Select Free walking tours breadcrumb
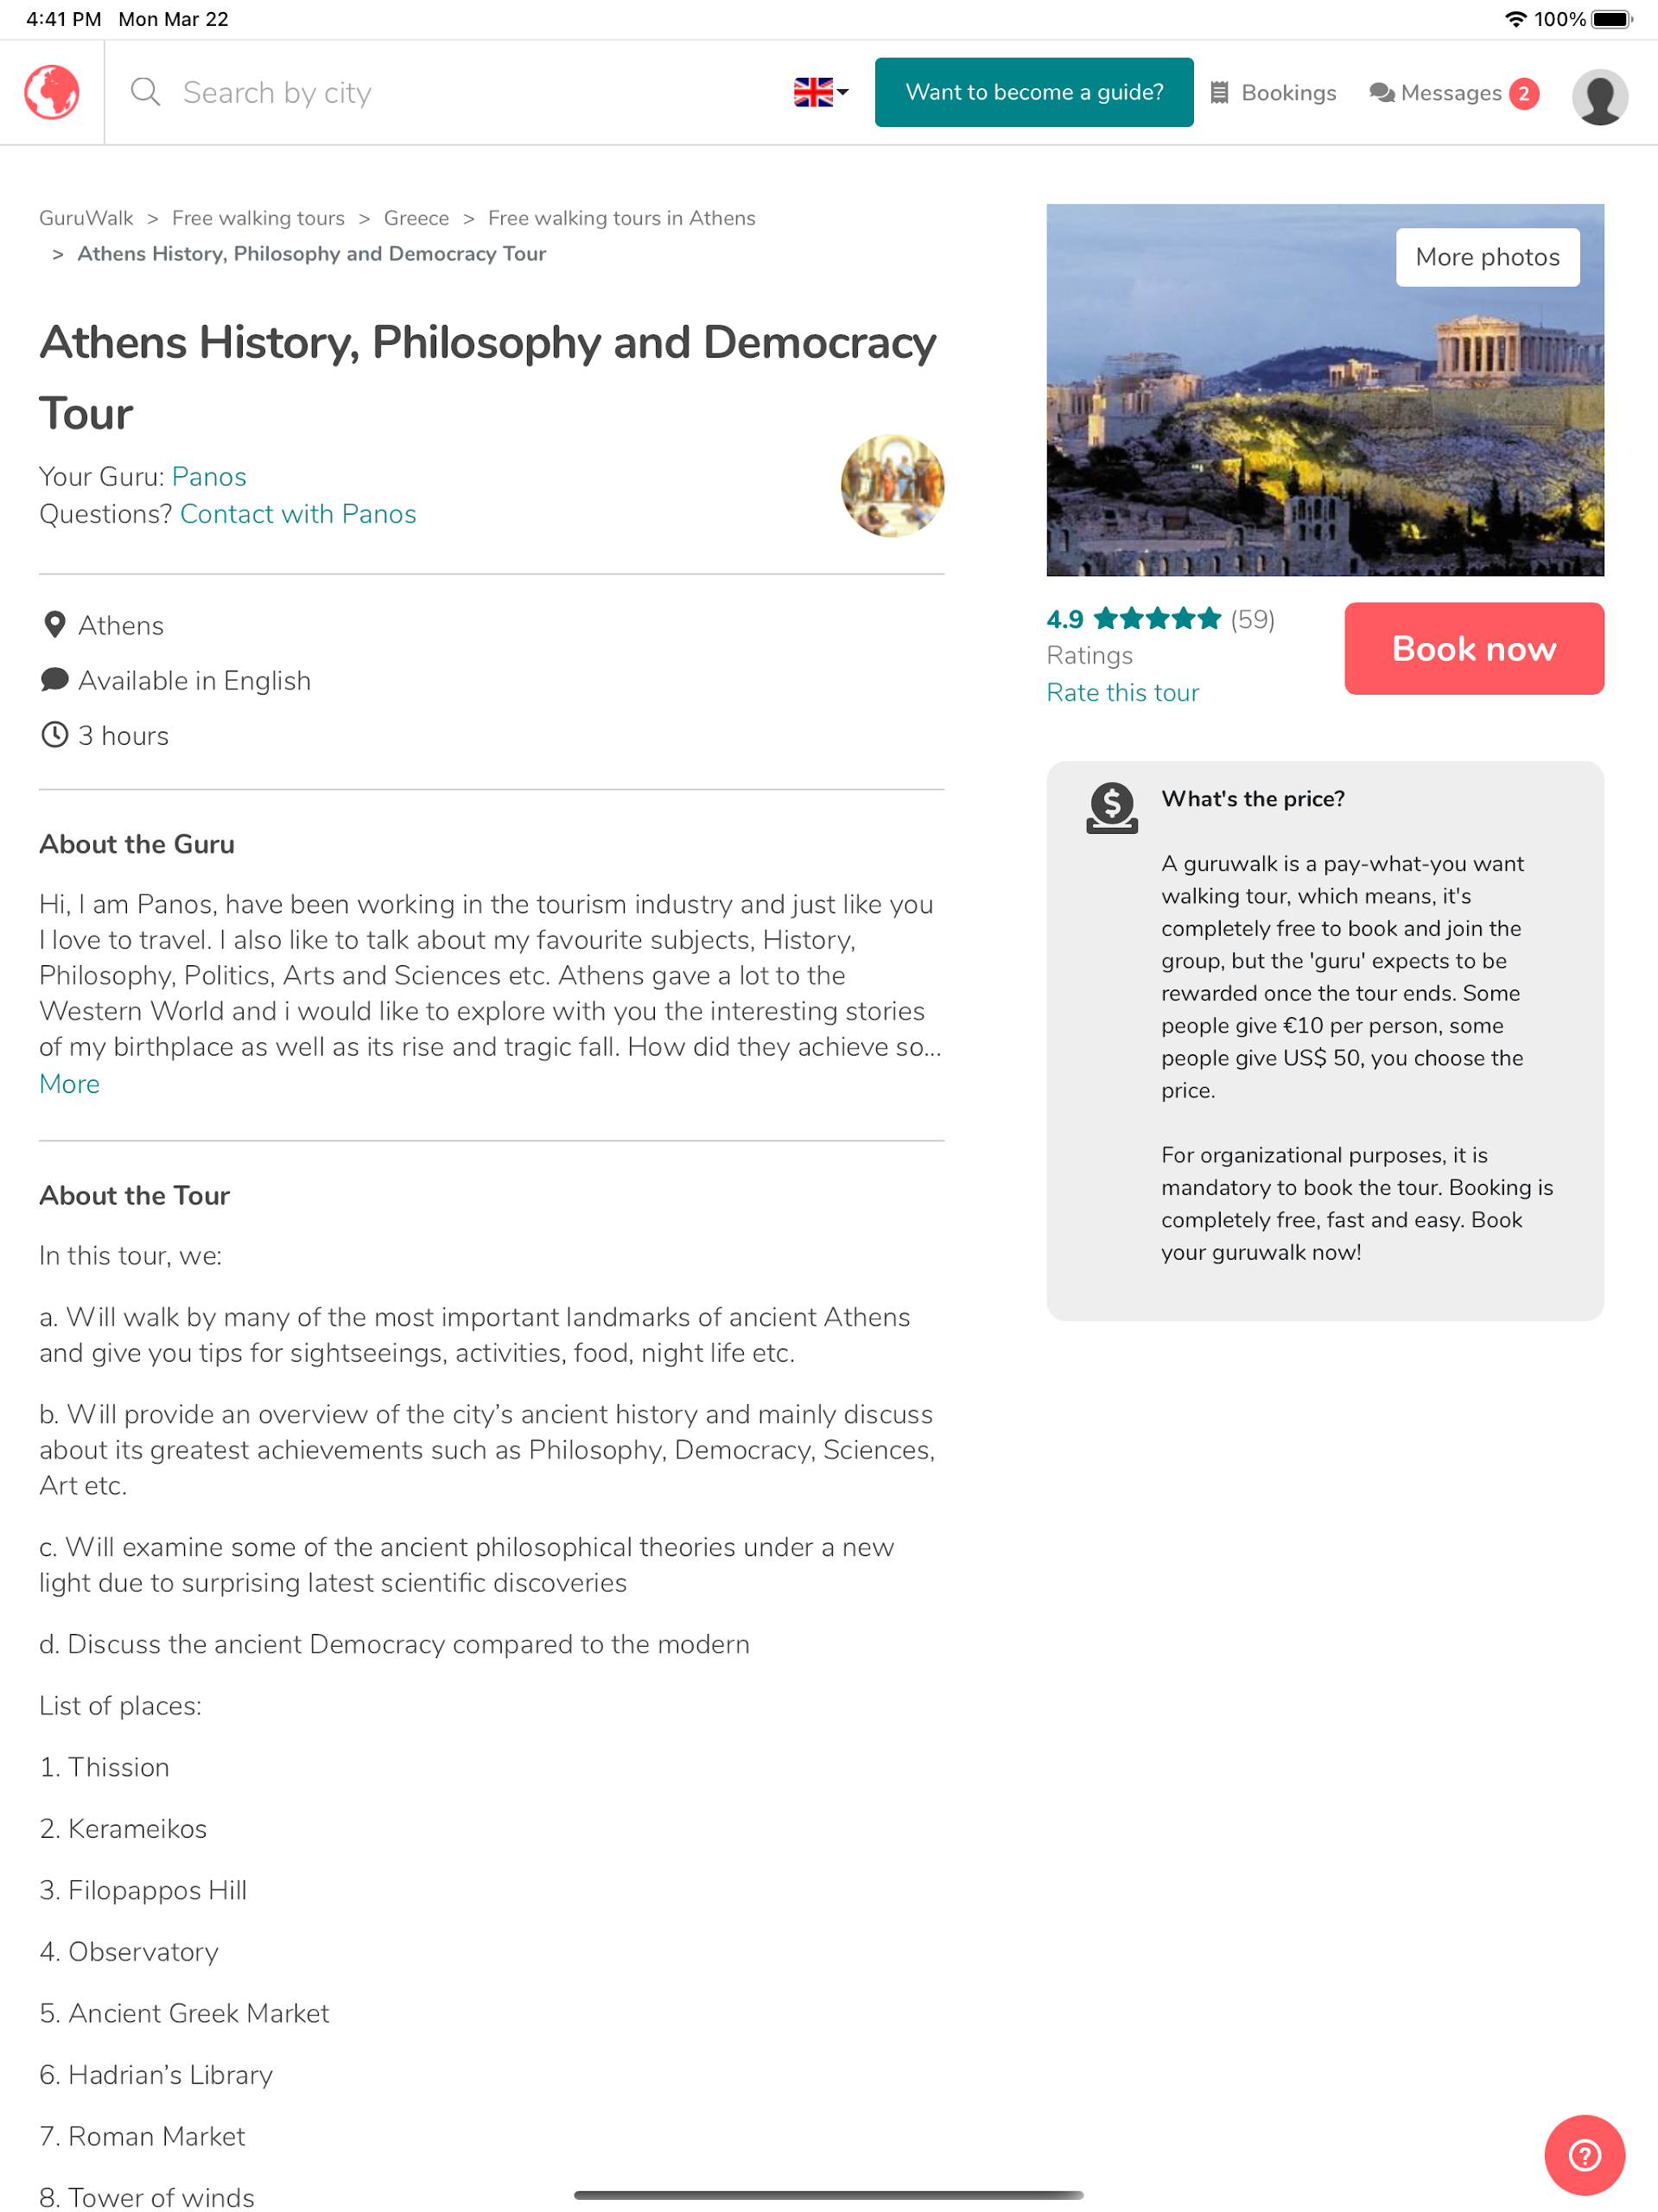1658x2212 pixels. [258, 218]
